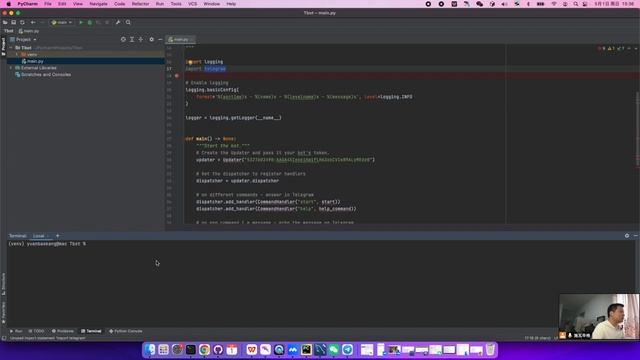Add a new terminal session with plus
This screenshot has height=360, width=640.
58,236
